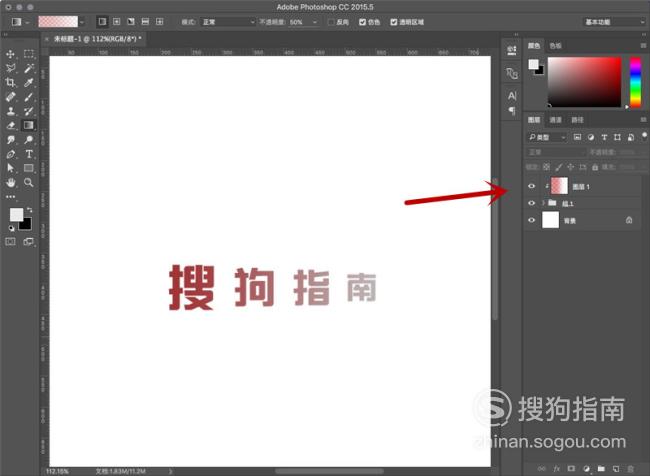The width and height of the screenshot is (650, 476).
Task: Open gradient picker dropdown arrow
Action: coord(82,22)
